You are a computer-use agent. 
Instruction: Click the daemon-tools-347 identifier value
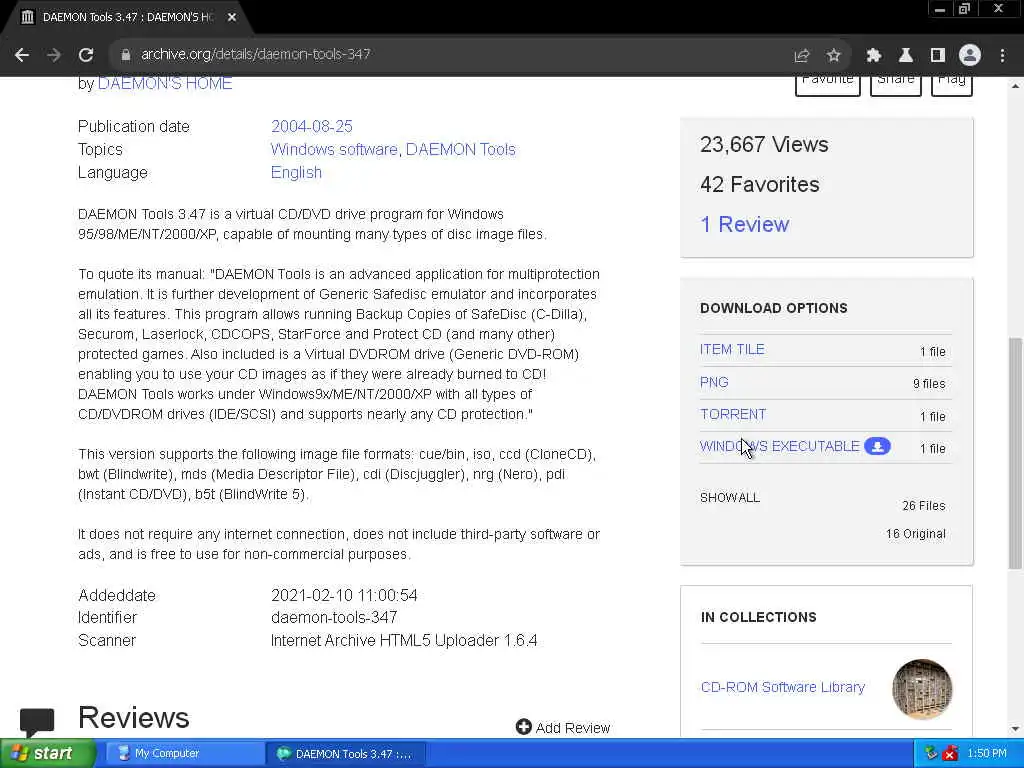click(x=334, y=617)
